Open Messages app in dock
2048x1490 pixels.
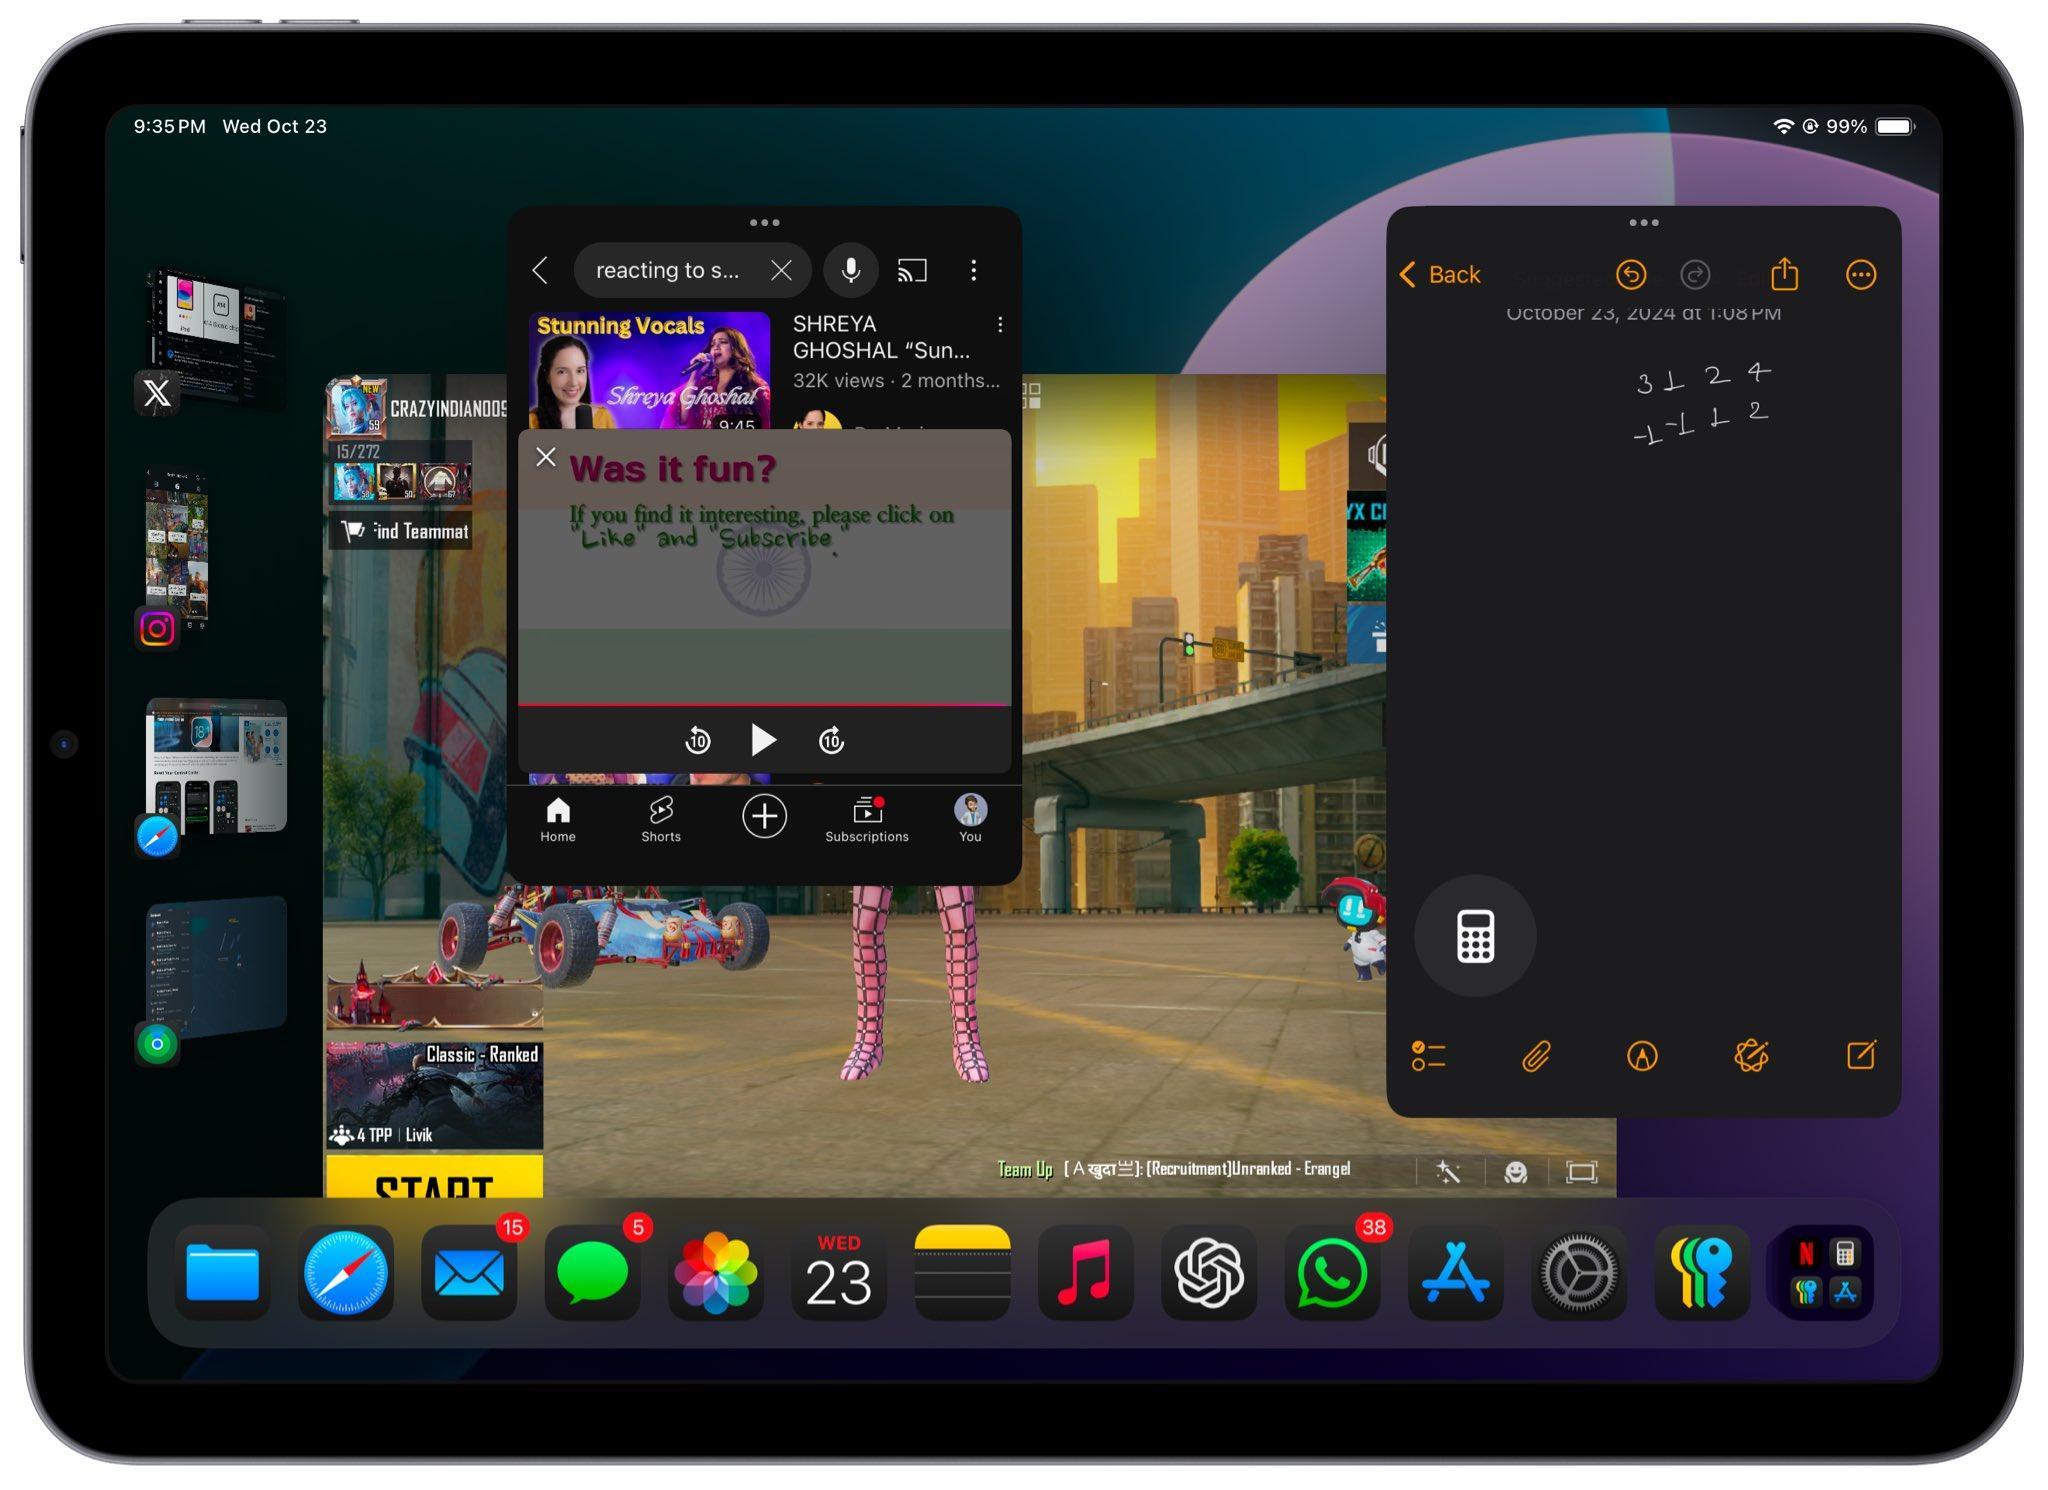(x=592, y=1273)
